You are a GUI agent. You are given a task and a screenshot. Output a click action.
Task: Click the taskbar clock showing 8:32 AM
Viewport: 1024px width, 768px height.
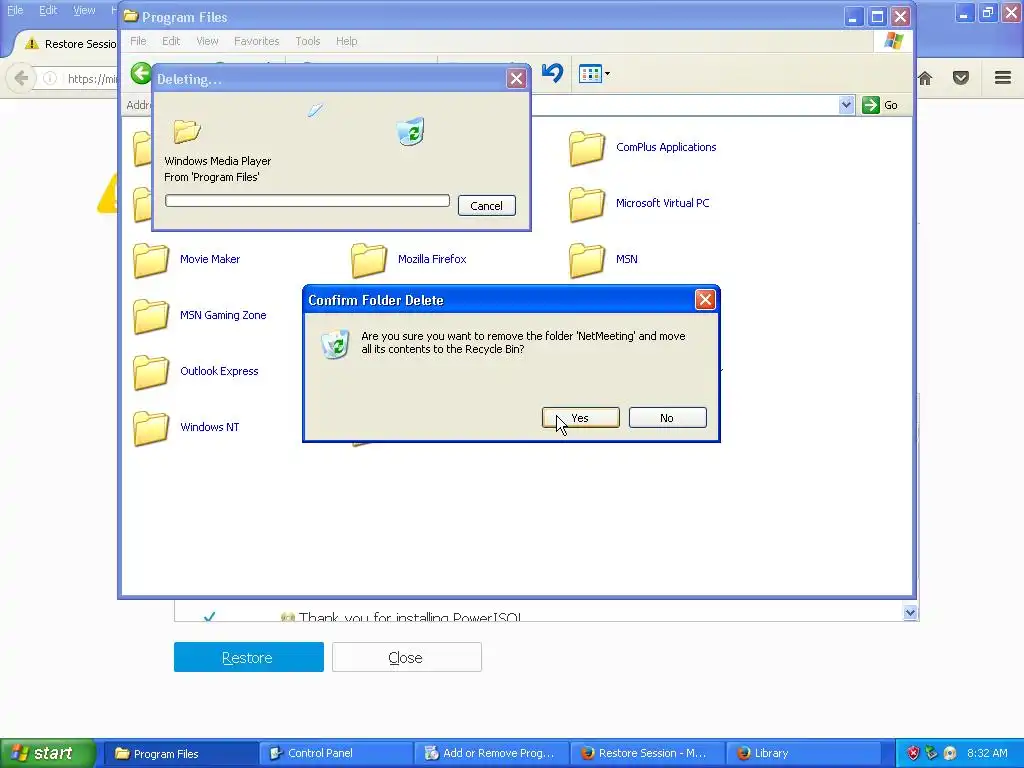pyautogui.click(x=987, y=754)
